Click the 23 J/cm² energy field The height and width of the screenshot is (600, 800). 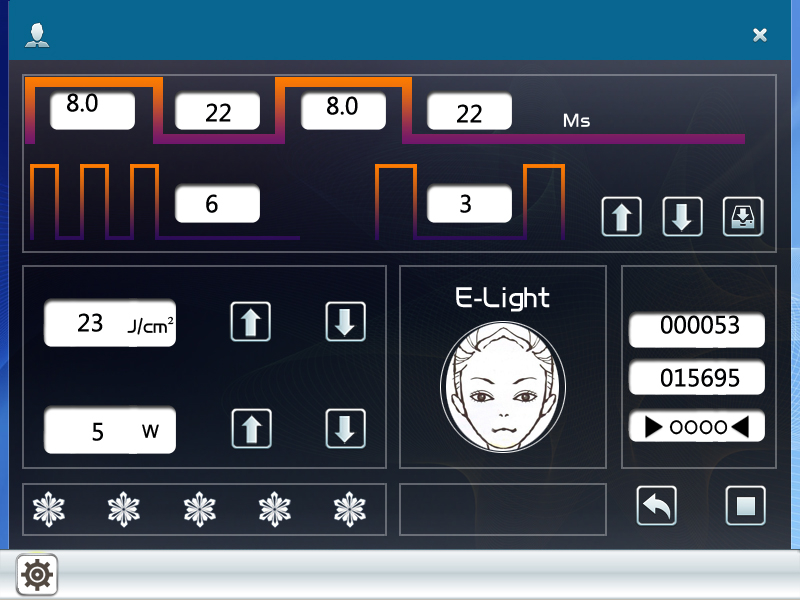click(x=110, y=324)
